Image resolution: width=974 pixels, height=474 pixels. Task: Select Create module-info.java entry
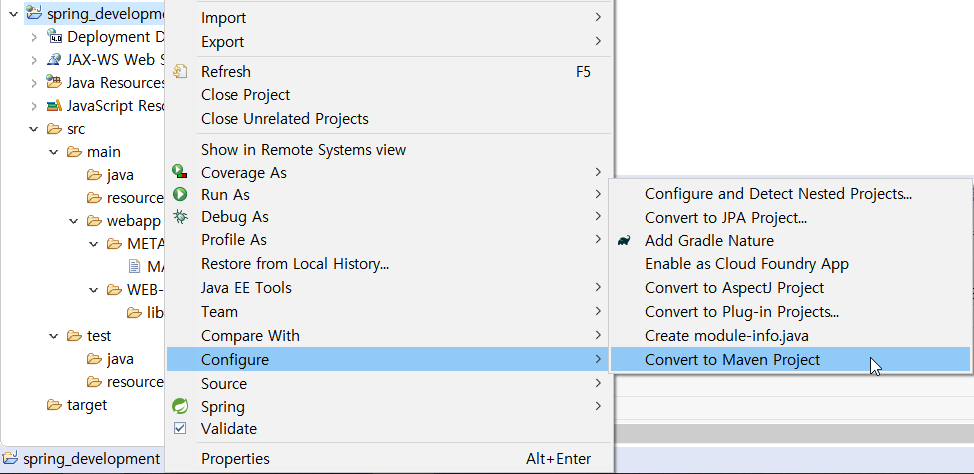(x=726, y=336)
